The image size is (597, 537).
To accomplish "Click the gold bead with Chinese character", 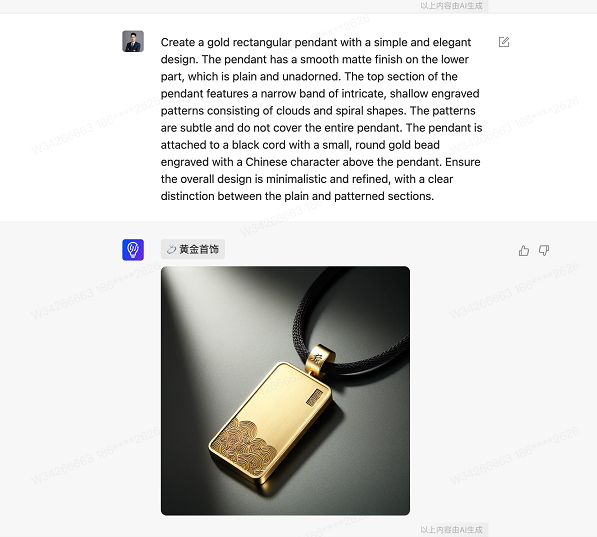I will [319, 358].
